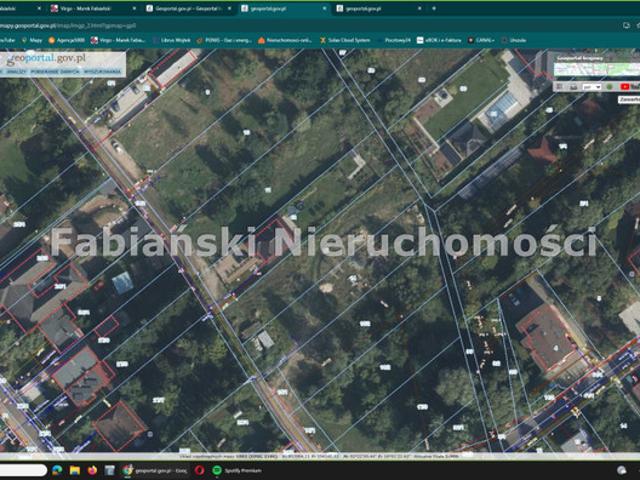Click the Geoportal krajowy overview minimap

point(597,69)
